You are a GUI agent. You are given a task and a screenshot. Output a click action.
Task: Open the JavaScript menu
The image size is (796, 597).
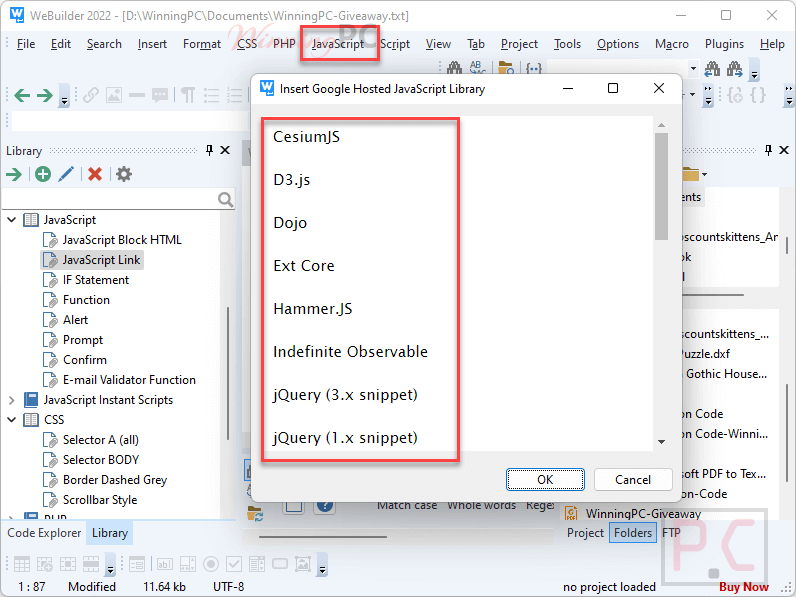coord(338,44)
